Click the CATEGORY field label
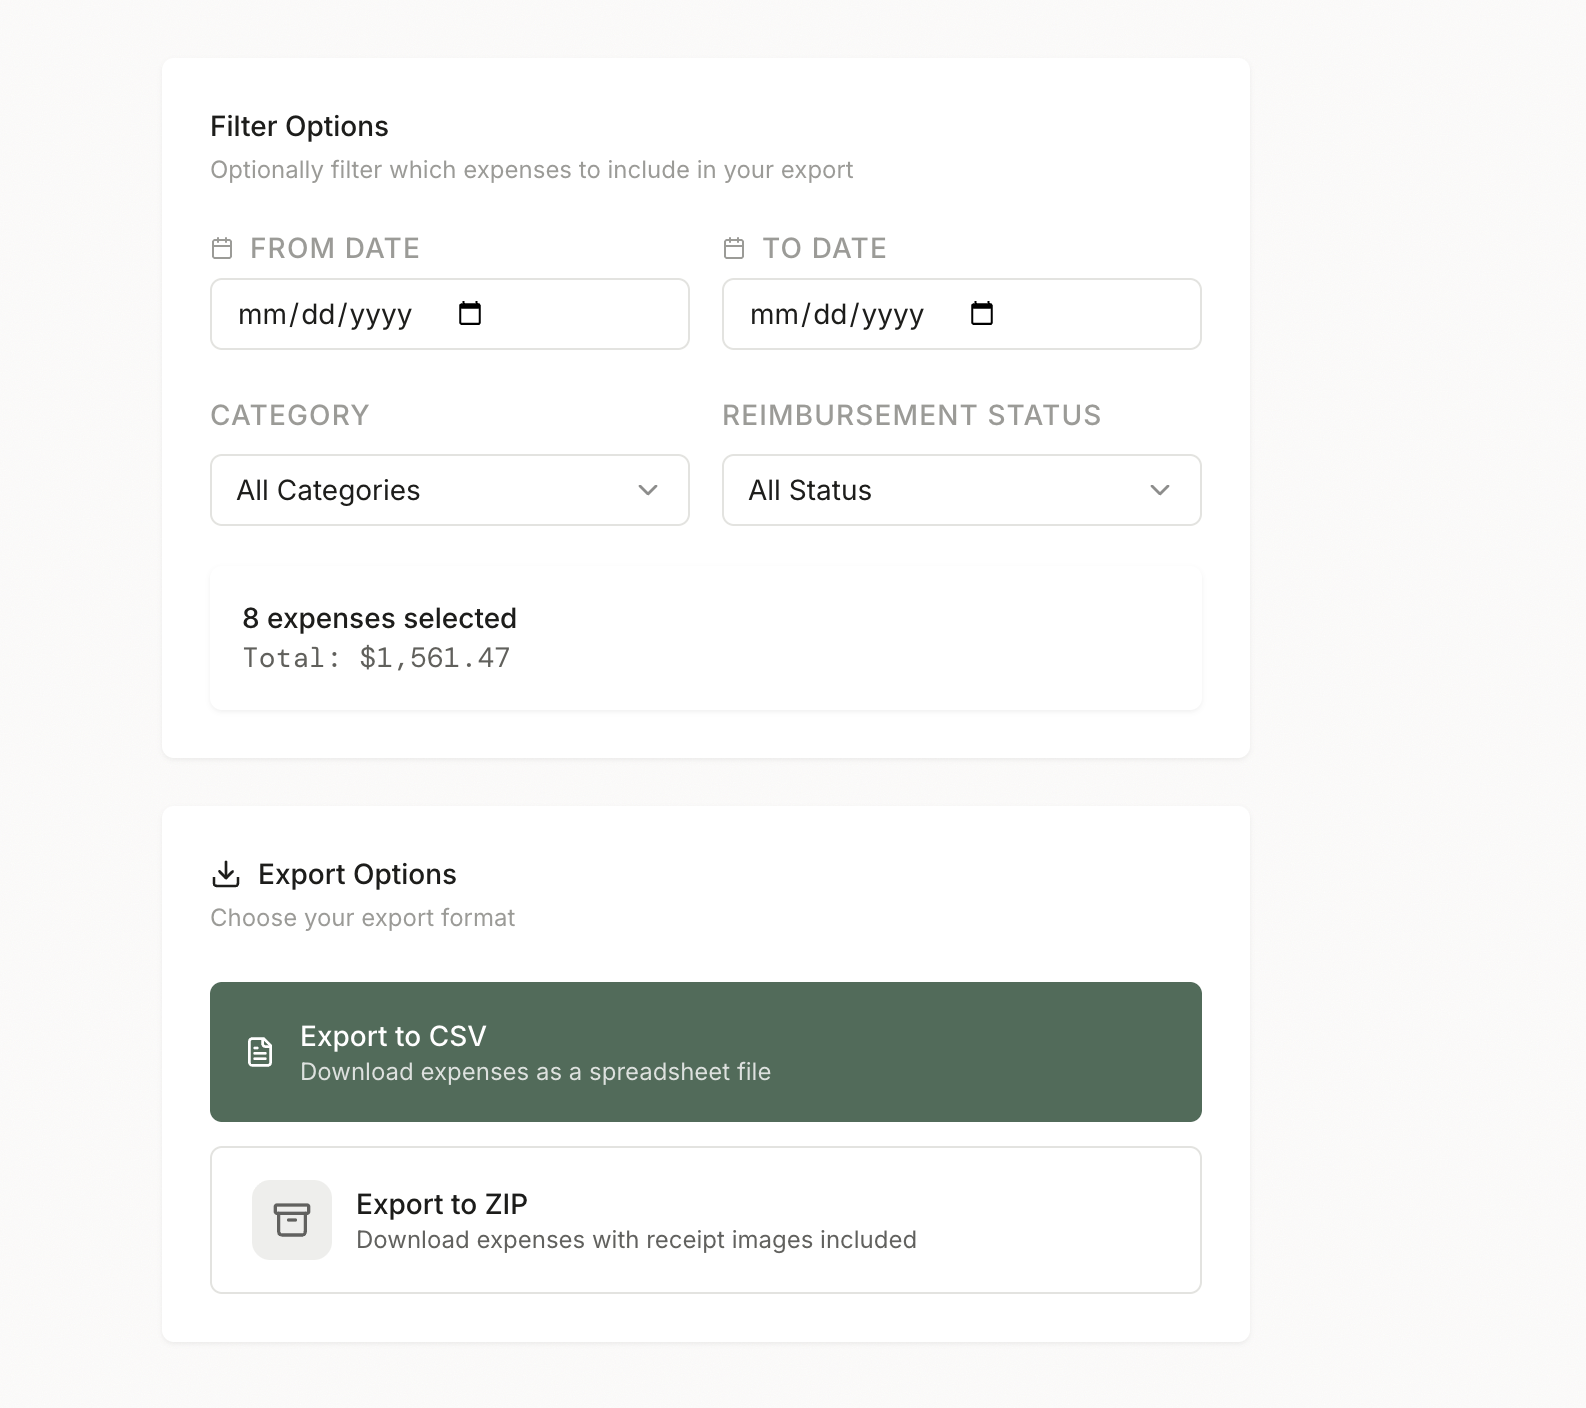Viewport: 1586px width, 1408px height. tap(290, 415)
